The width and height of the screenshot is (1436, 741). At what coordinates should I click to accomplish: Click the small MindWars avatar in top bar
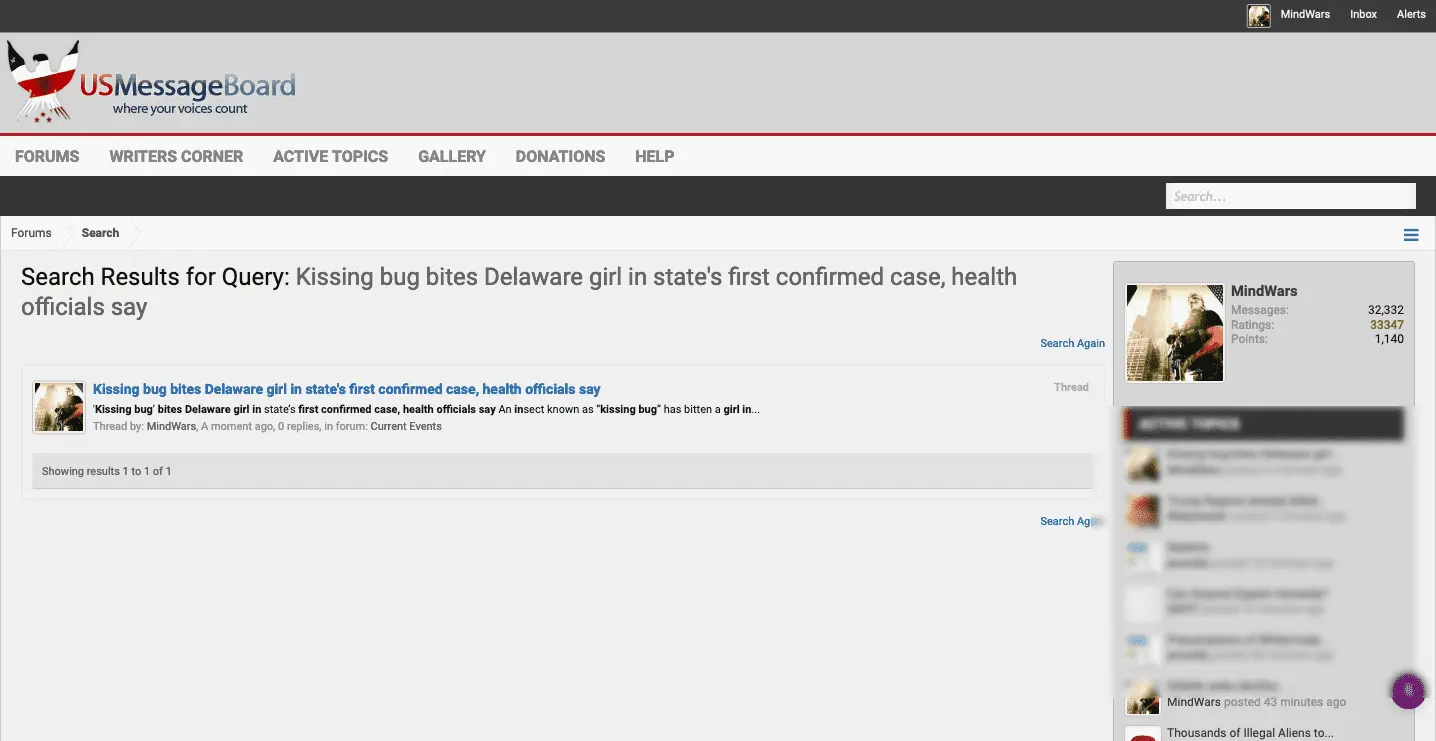click(x=1258, y=15)
